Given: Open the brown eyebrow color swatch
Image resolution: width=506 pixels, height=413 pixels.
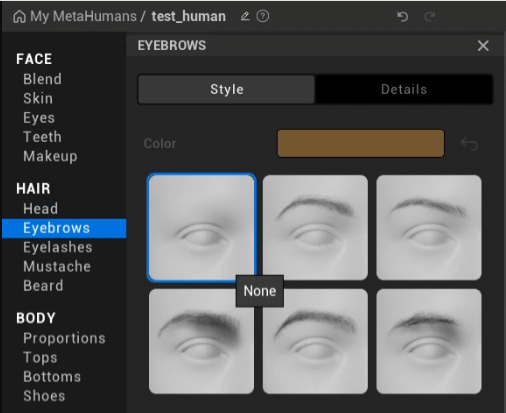Looking at the screenshot, I should tap(361, 143).
